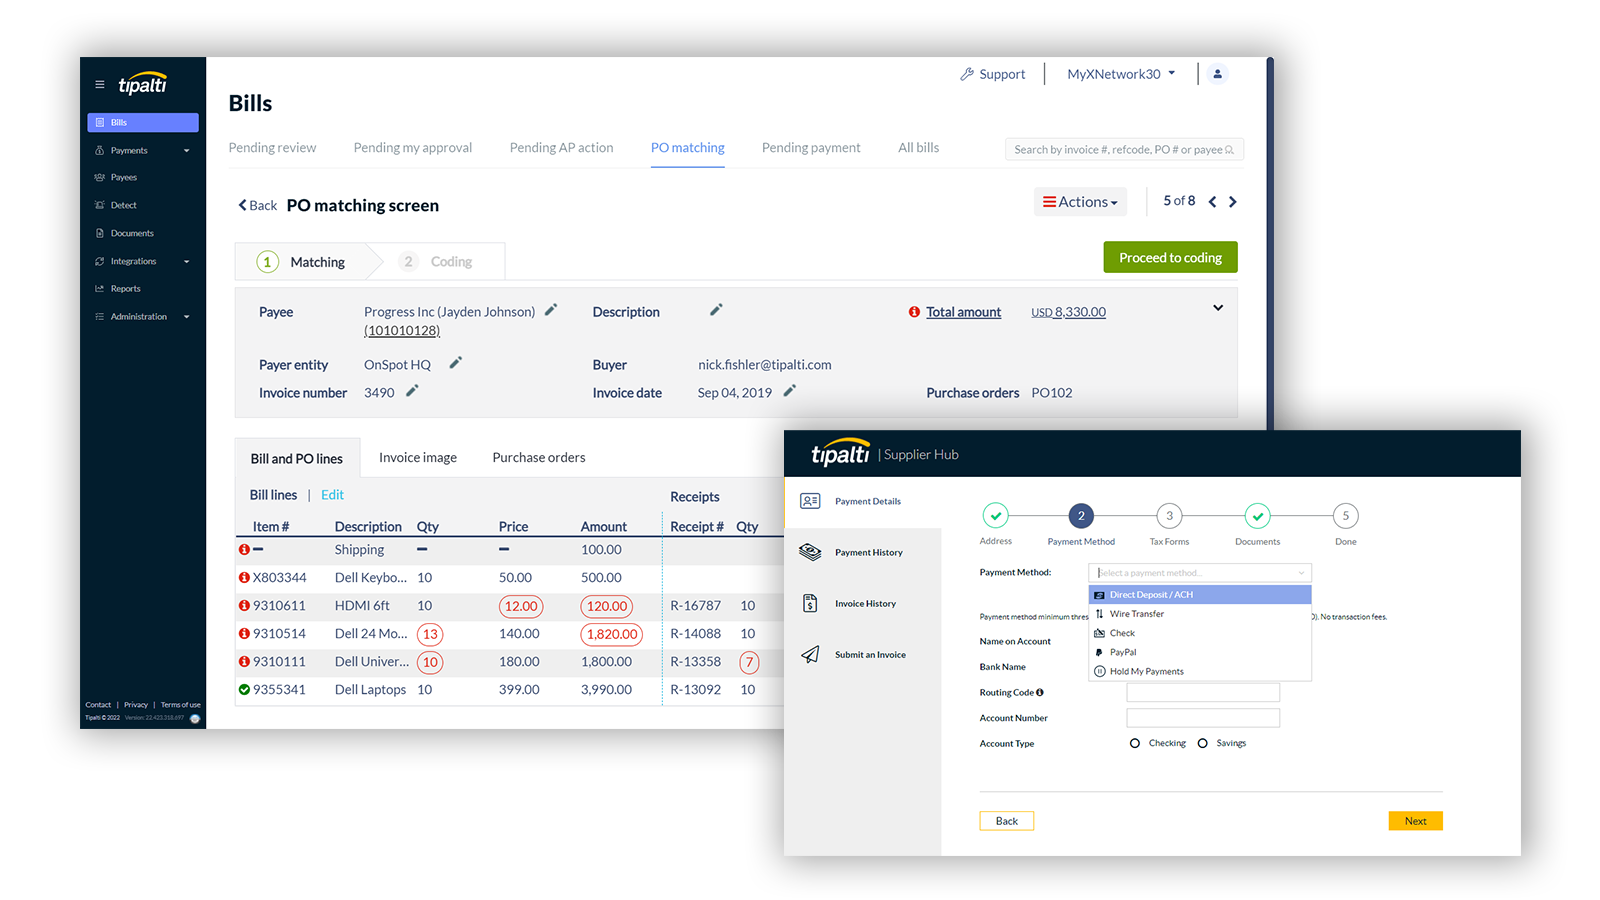The image size is (1600, 900).
Task: Switch to the All bills tab
Action: pyautogui.click(x=918, y=147)
